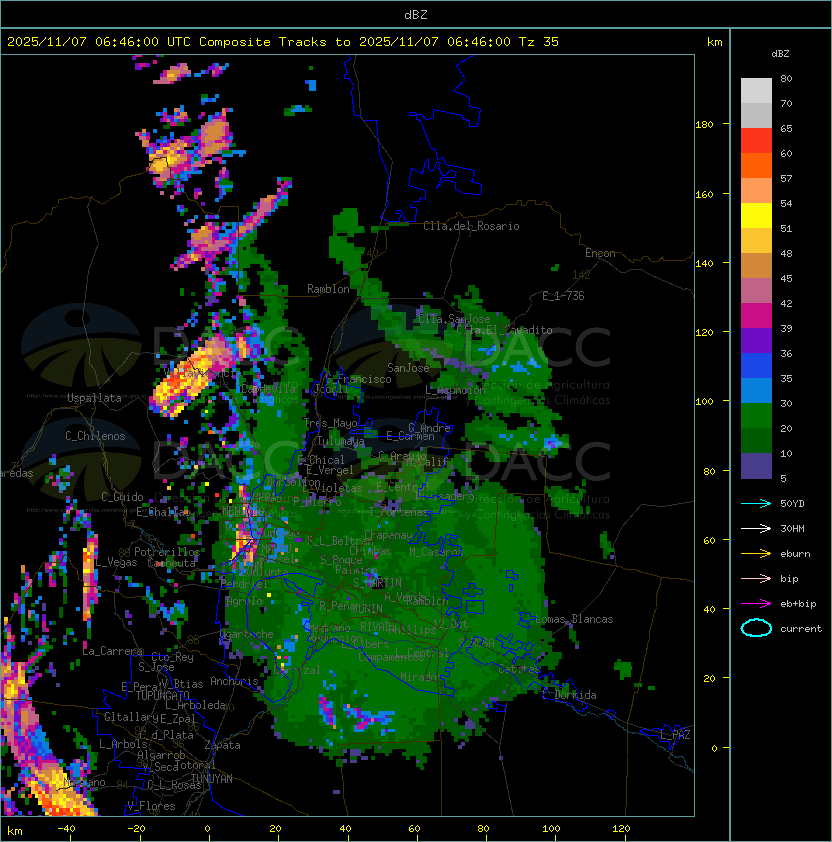The height and width of the screenshot is (842, 832).
Task: Click the JUNIN place label
Action: [368, 608]
